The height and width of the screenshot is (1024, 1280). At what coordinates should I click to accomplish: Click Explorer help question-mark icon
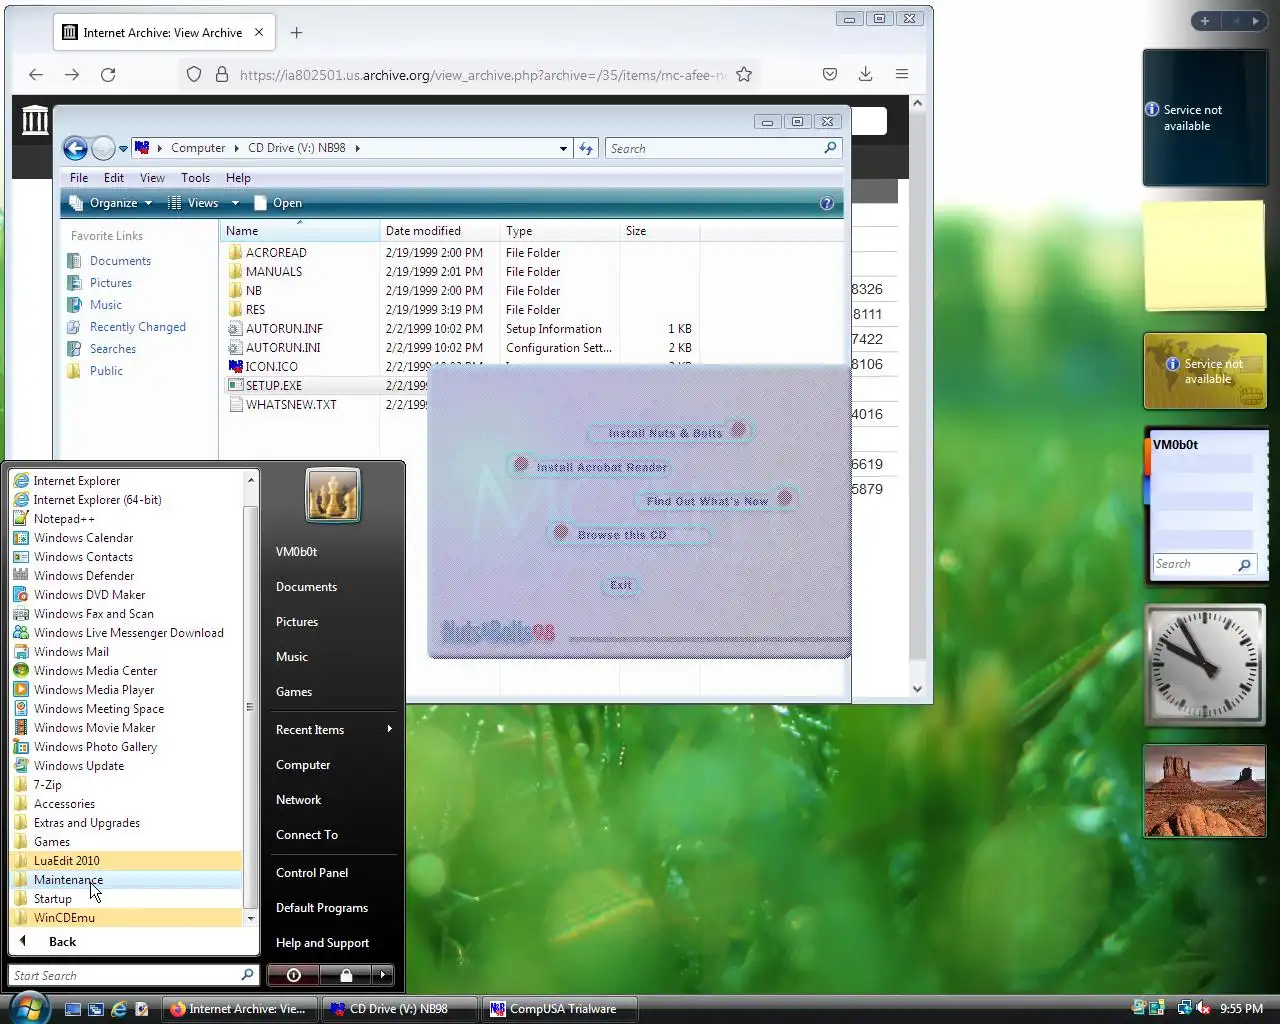click(827, 203)
